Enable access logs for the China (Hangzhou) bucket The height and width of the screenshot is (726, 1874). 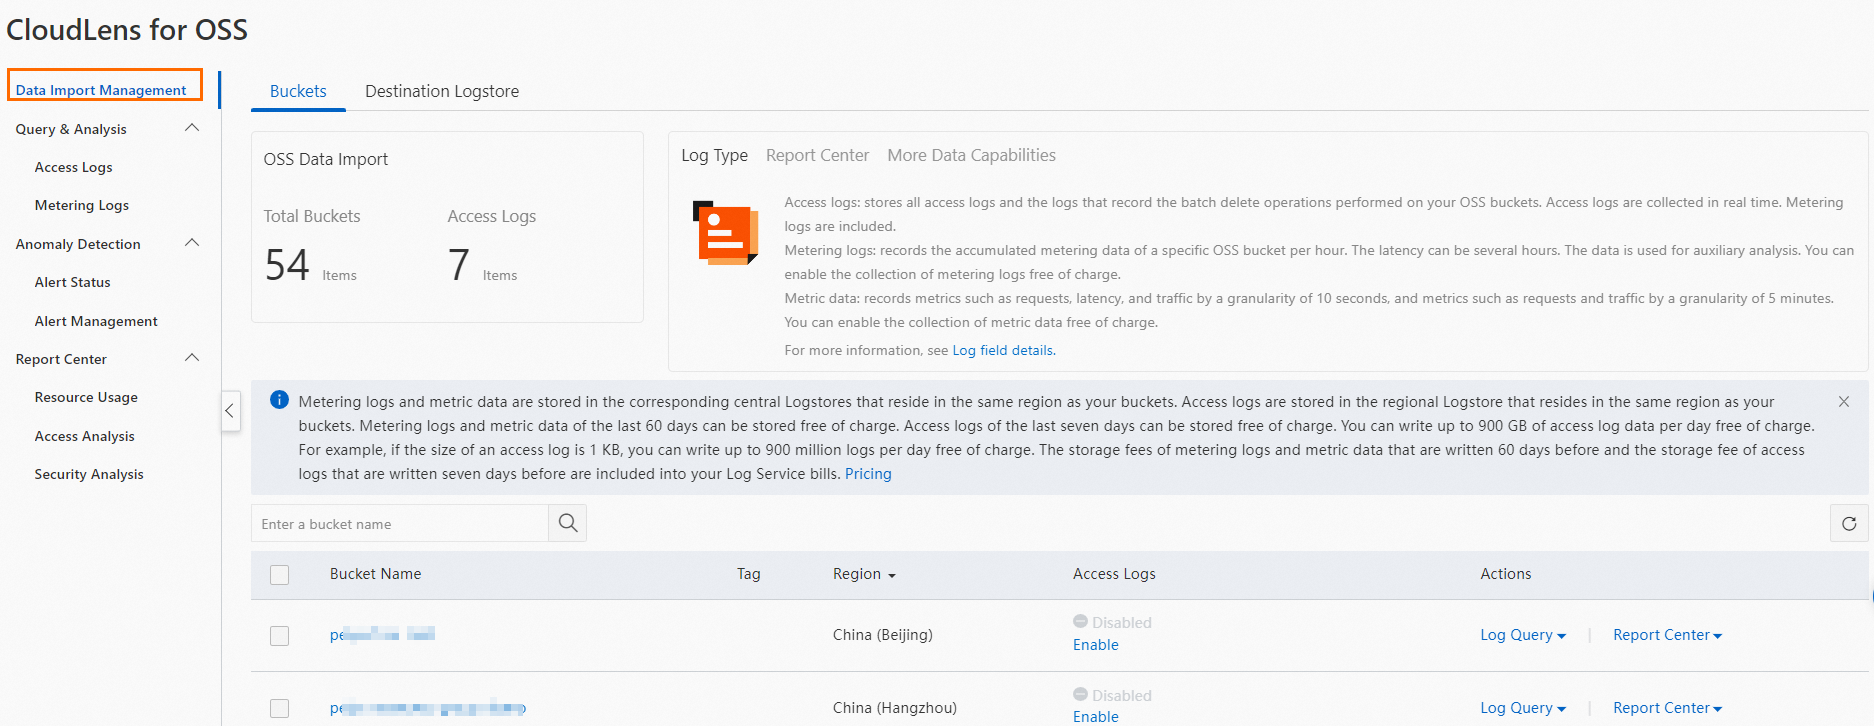point(1095,716)
